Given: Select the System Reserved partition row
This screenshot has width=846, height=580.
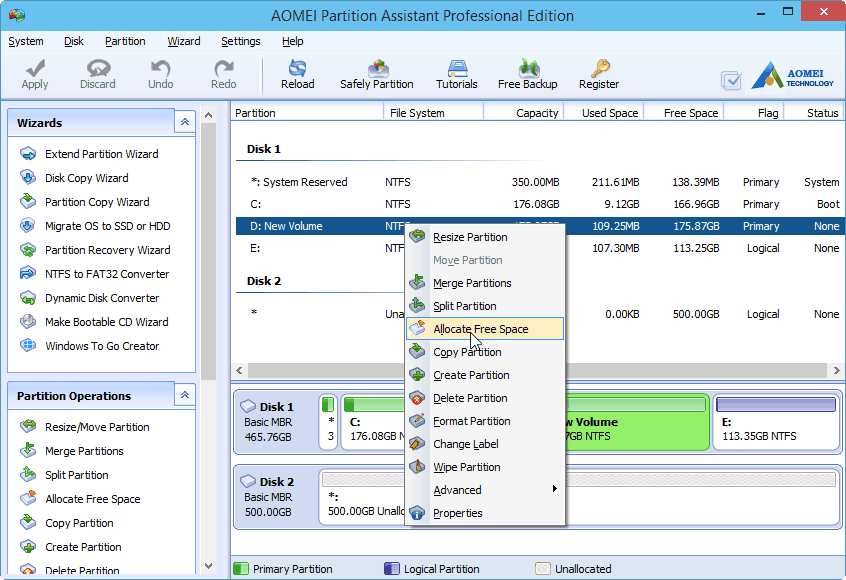Looking at the screenshot, I should coord(540,182).
